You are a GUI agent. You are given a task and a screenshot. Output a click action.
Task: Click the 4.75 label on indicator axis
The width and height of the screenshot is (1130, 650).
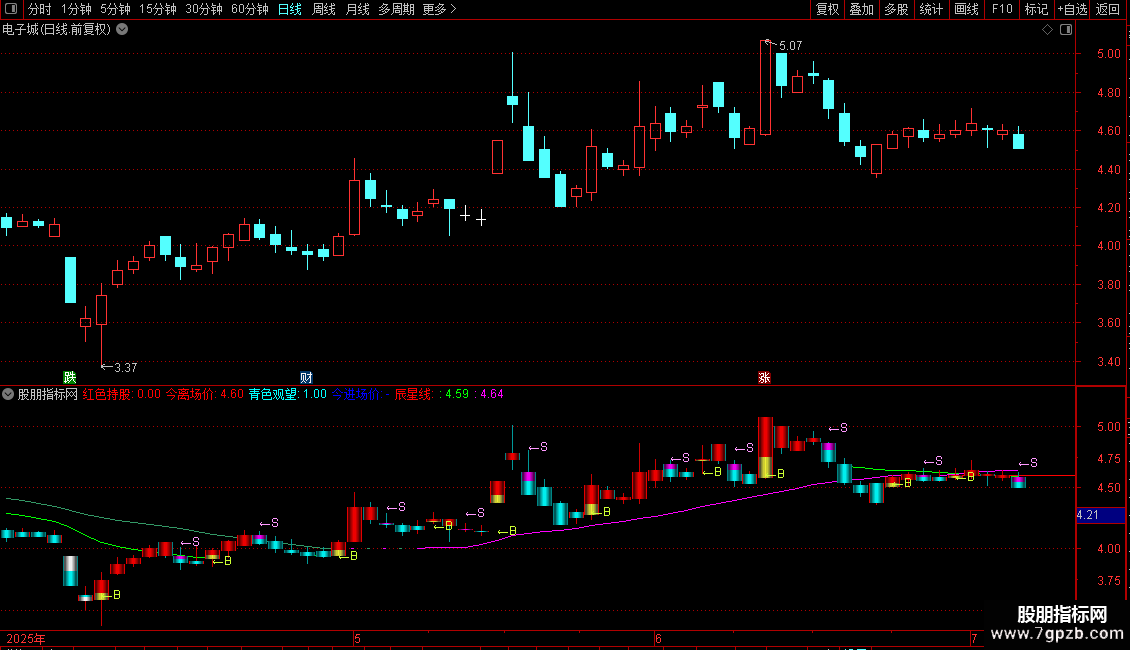(1108, 458)
